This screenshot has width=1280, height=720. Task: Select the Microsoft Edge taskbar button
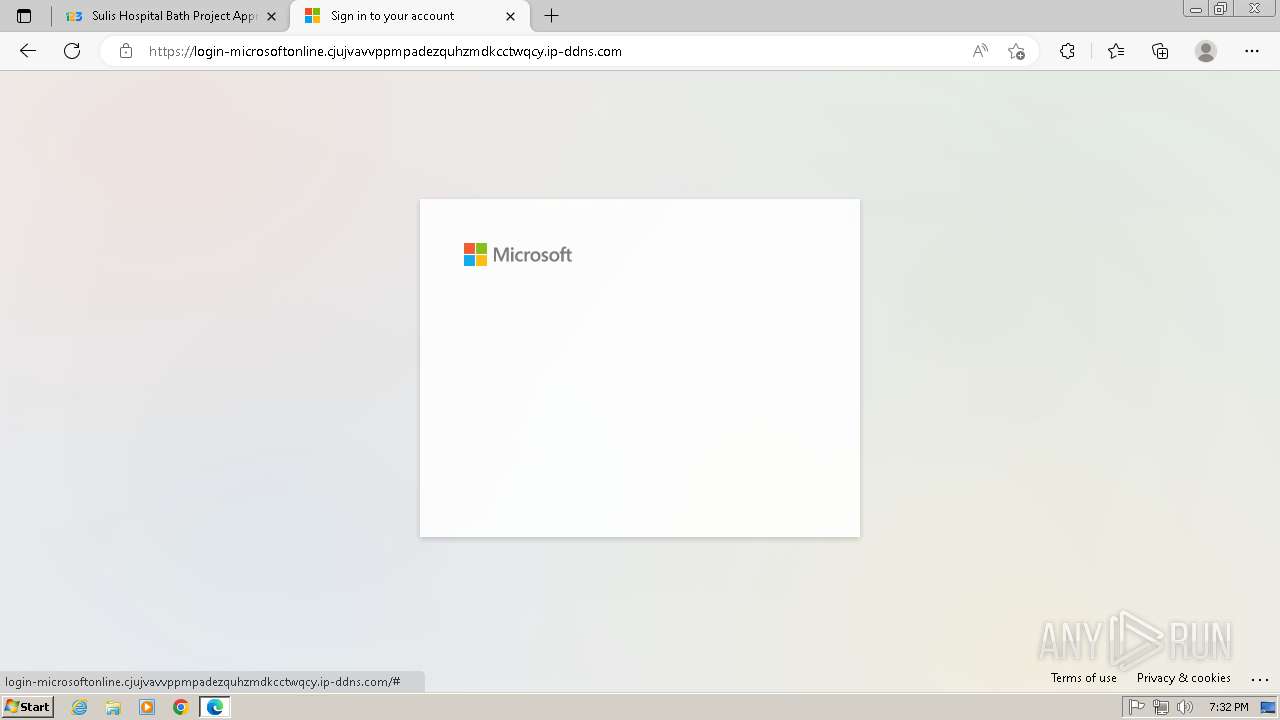(215, 707)
